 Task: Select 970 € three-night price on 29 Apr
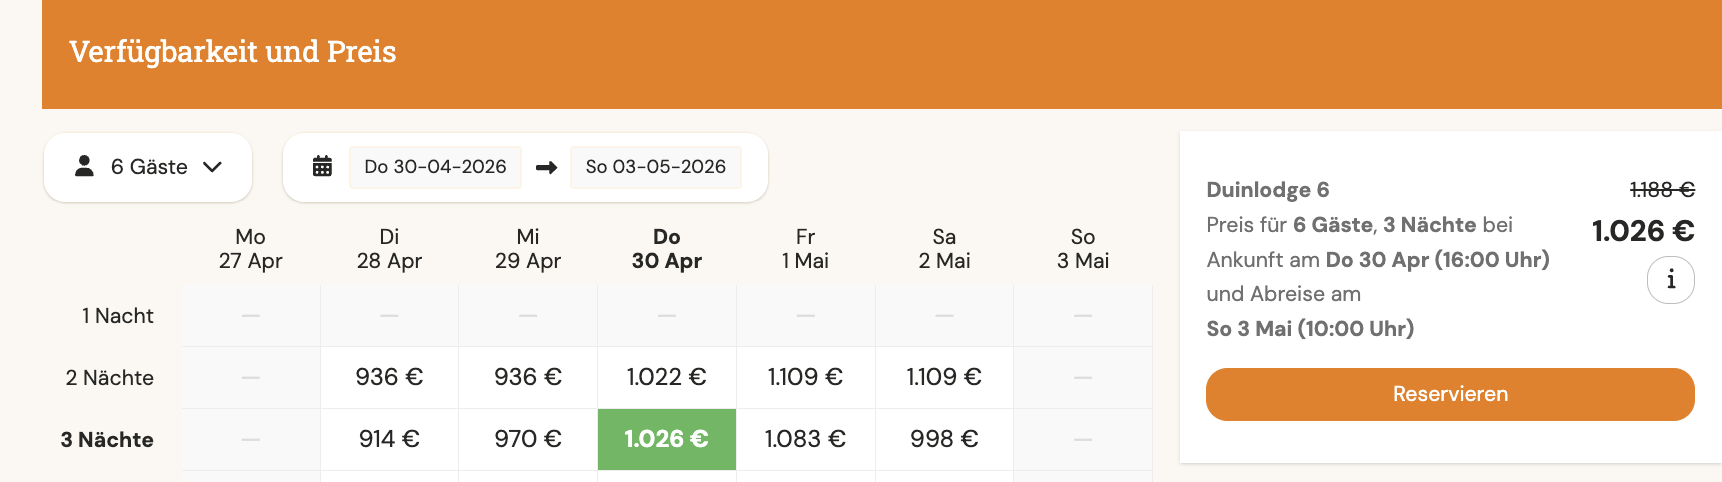pyautogui.click(x=528, y=439)
